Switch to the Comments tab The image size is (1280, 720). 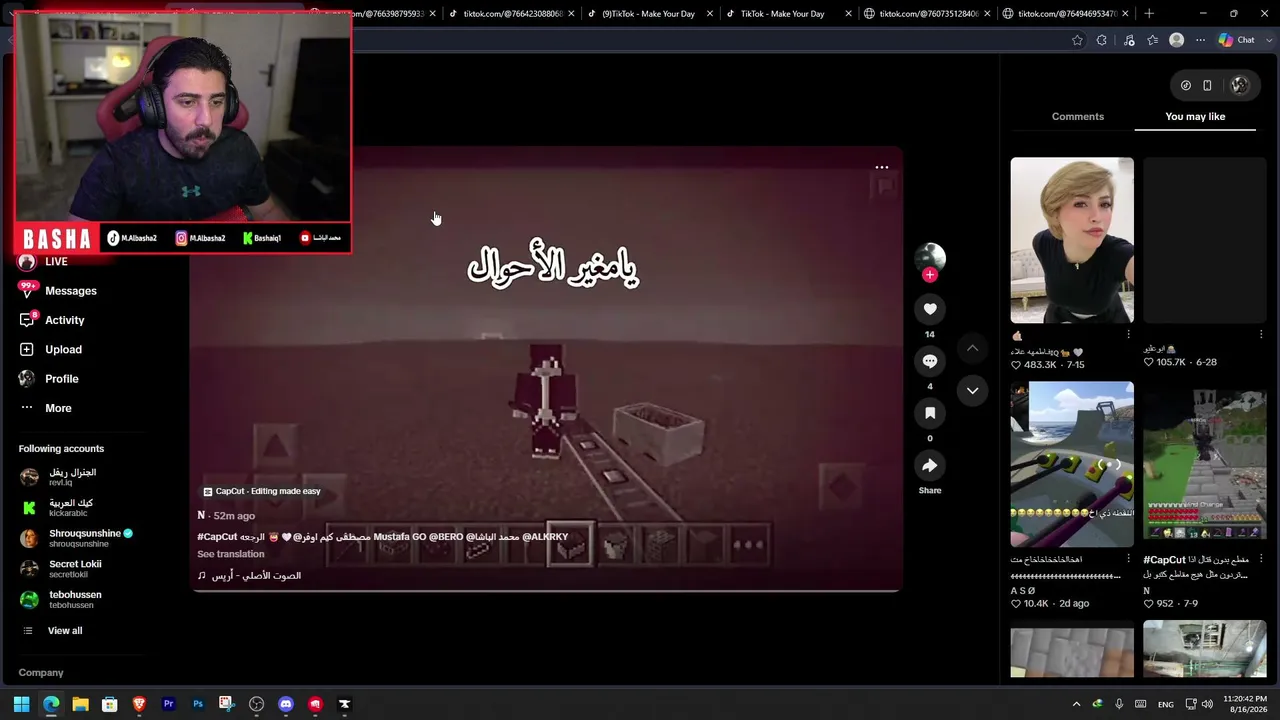click(1078, 116)
